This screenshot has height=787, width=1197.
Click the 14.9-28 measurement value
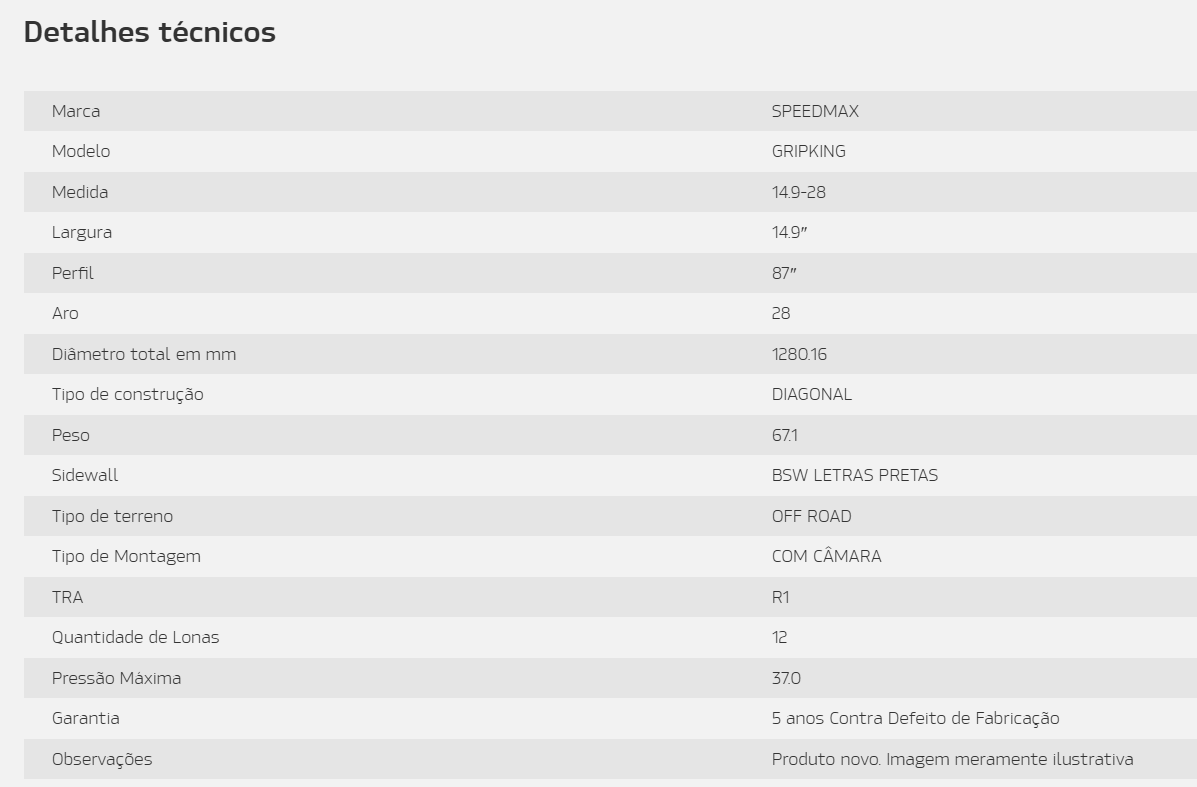pos(799,192)
